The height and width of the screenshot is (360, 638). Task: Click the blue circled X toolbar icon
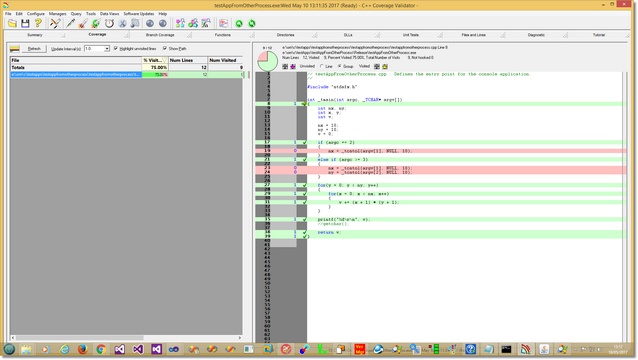pos(122,23)
